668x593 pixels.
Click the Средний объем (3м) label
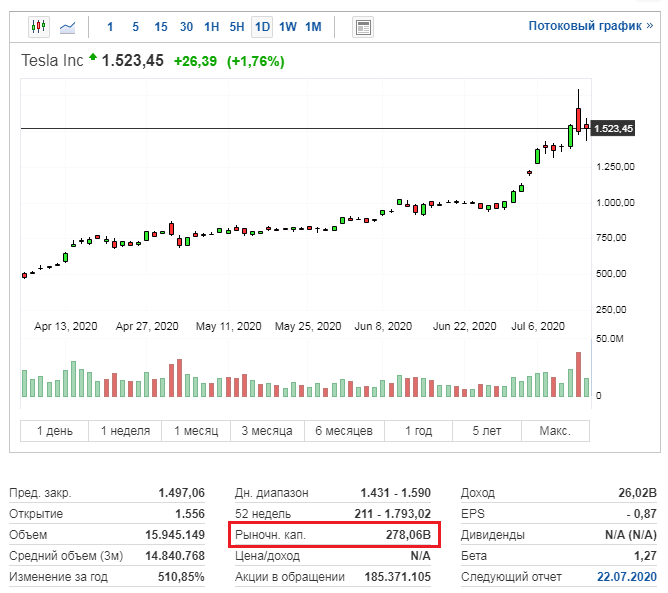click(x=66, y=556)
